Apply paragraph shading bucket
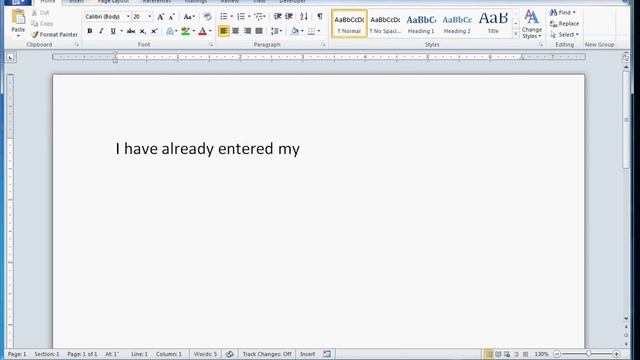The height and width of the screenshot is (360, 640). point(295,31)
